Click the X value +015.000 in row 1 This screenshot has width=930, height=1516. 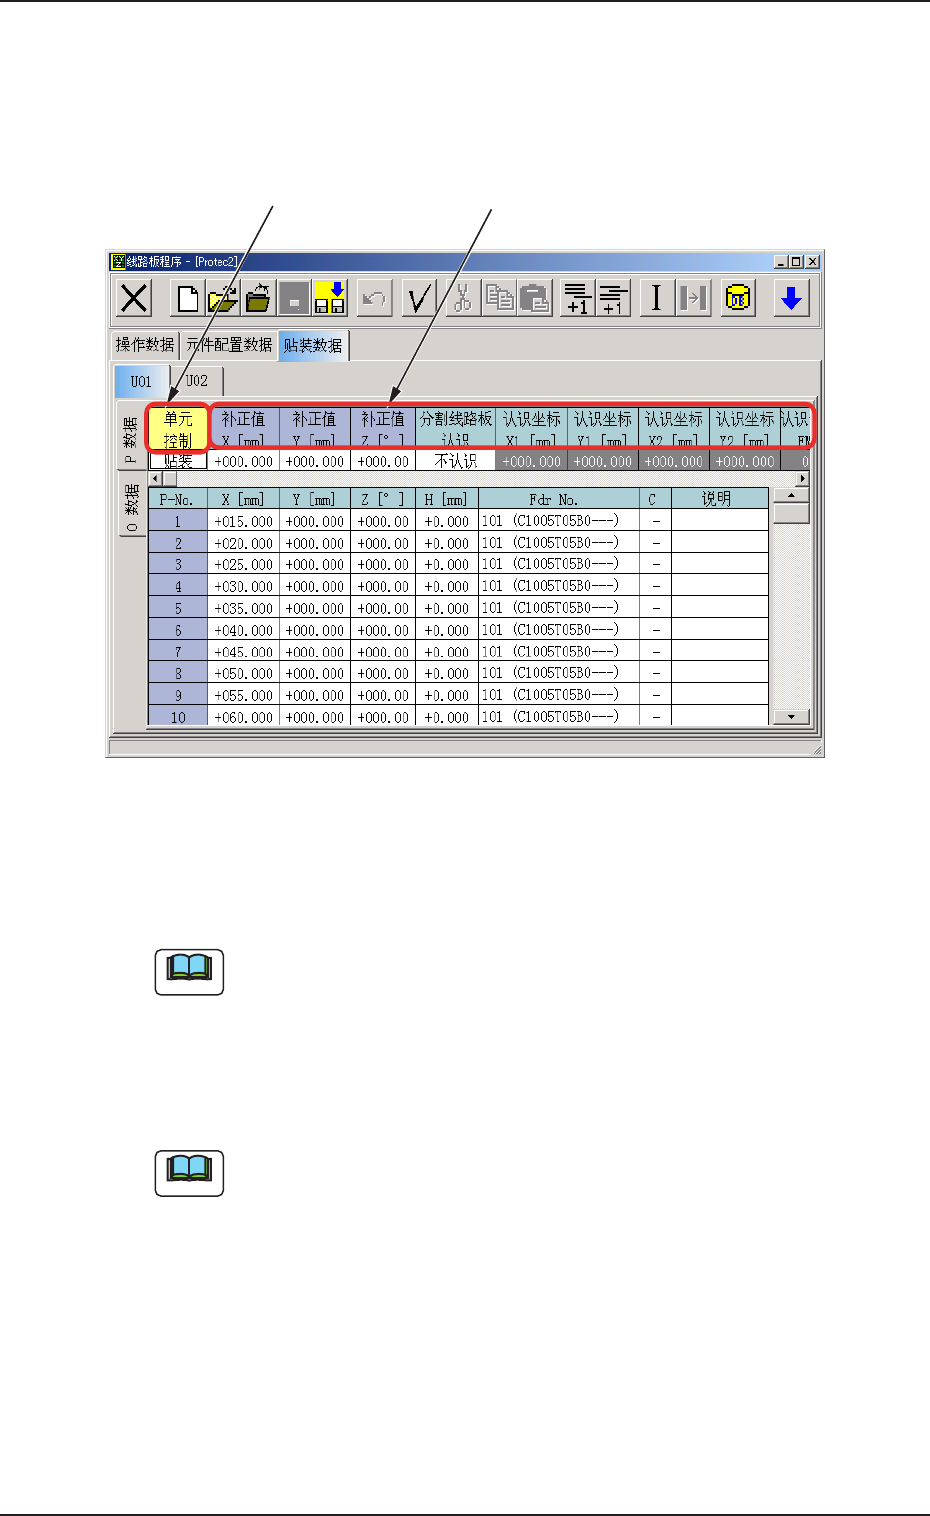(243, 521)
